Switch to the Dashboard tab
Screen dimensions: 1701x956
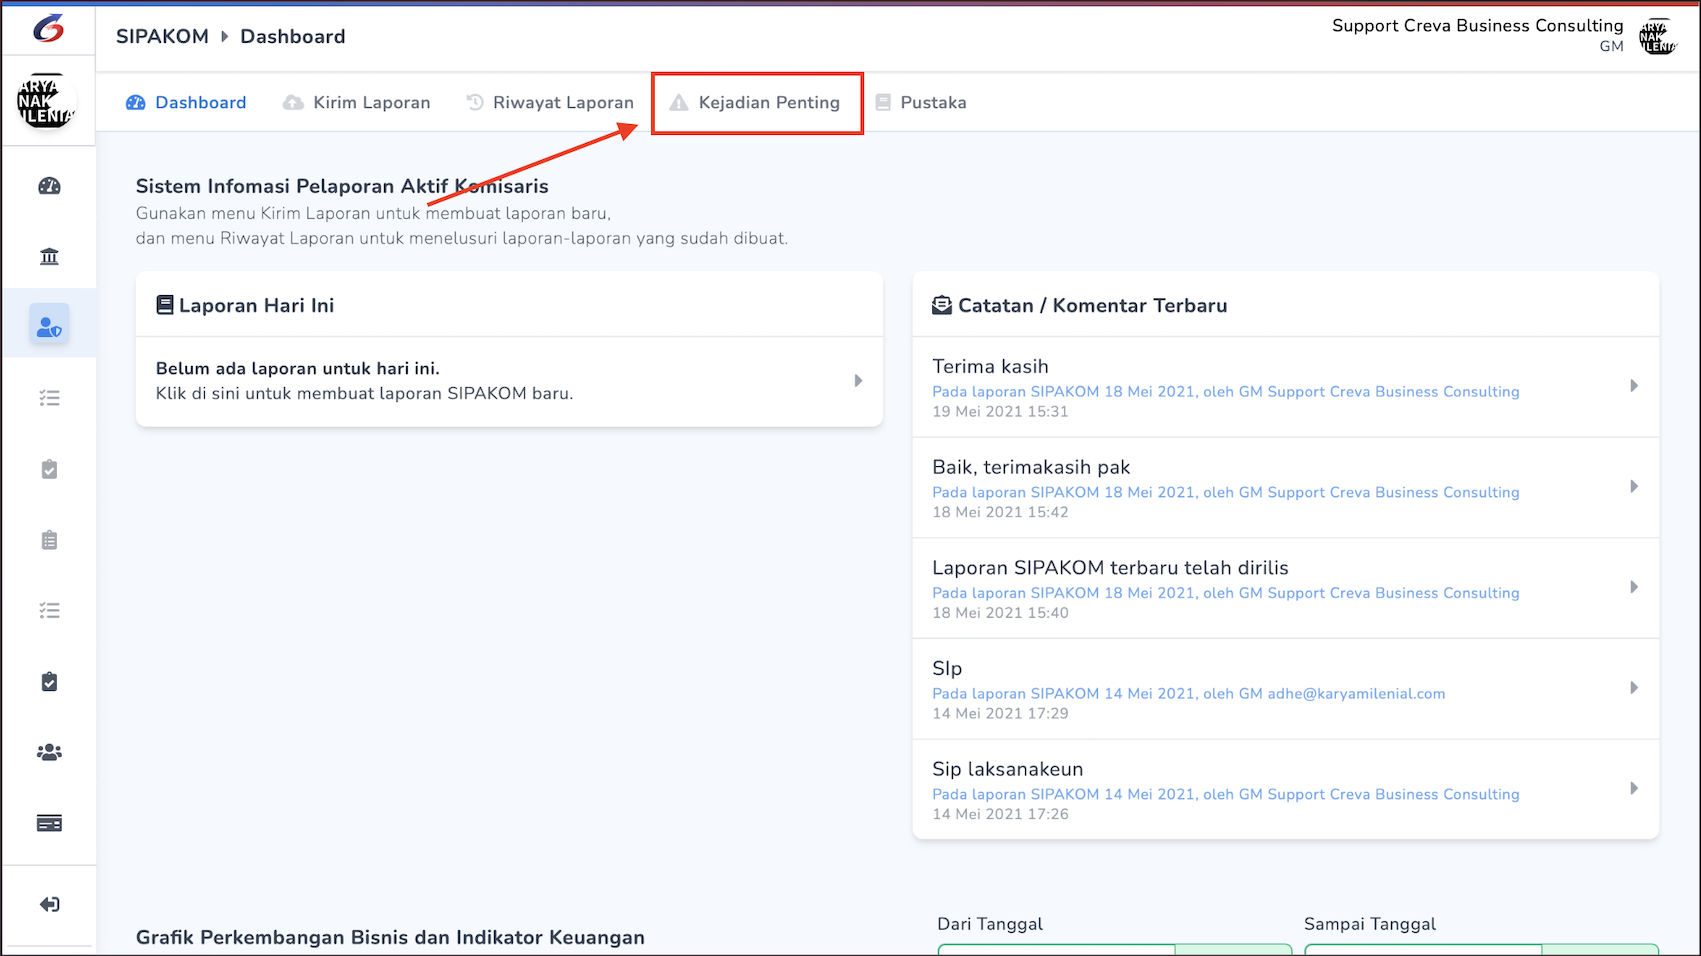(x=186, y=103)
